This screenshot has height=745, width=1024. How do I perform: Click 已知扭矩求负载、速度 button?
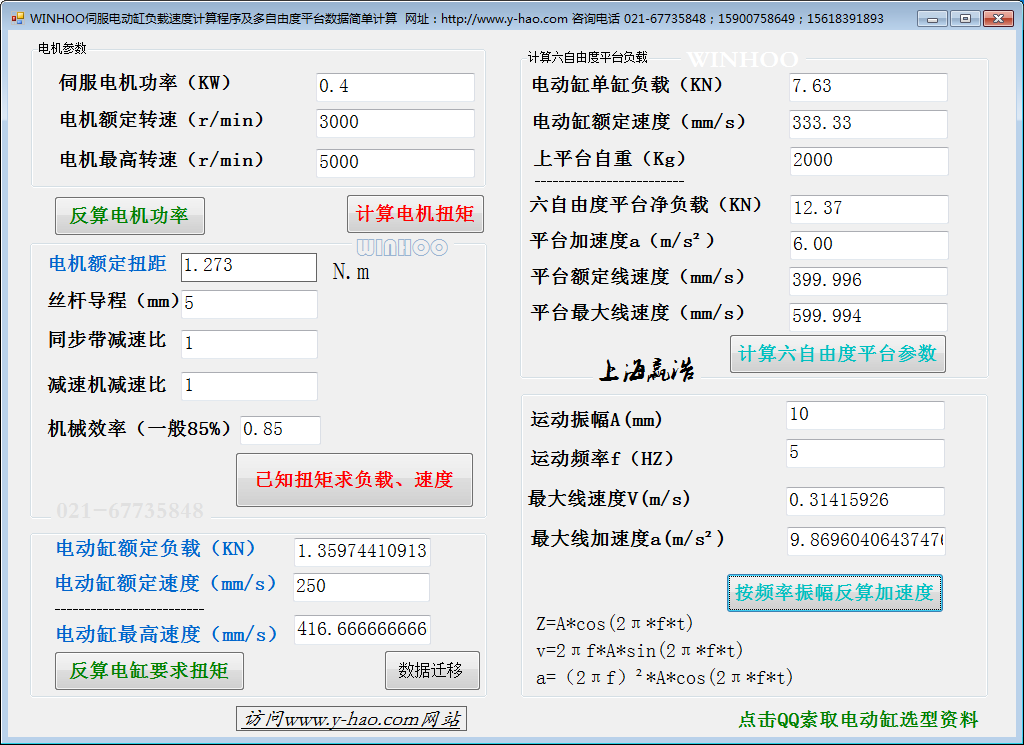click(354, 480)
